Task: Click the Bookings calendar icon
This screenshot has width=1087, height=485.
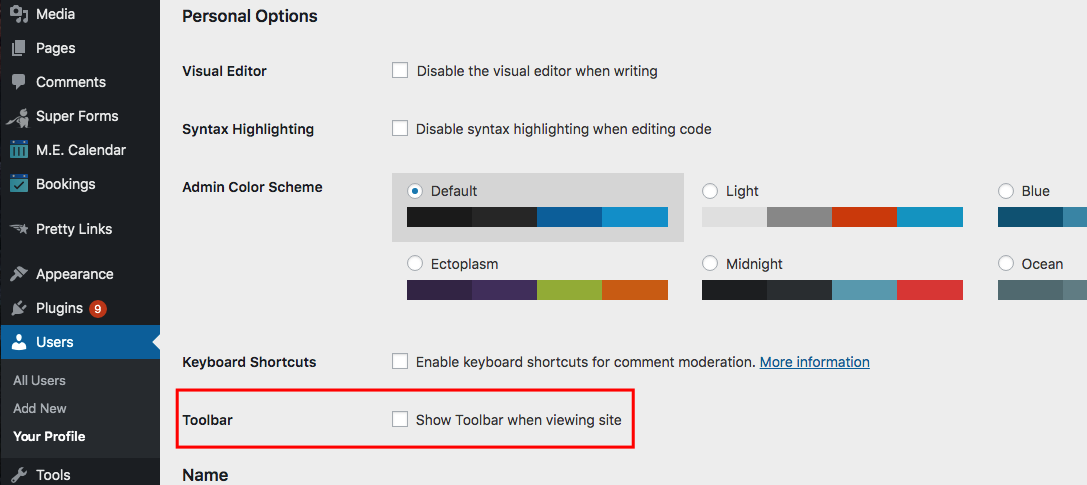Action: [19, 184]
